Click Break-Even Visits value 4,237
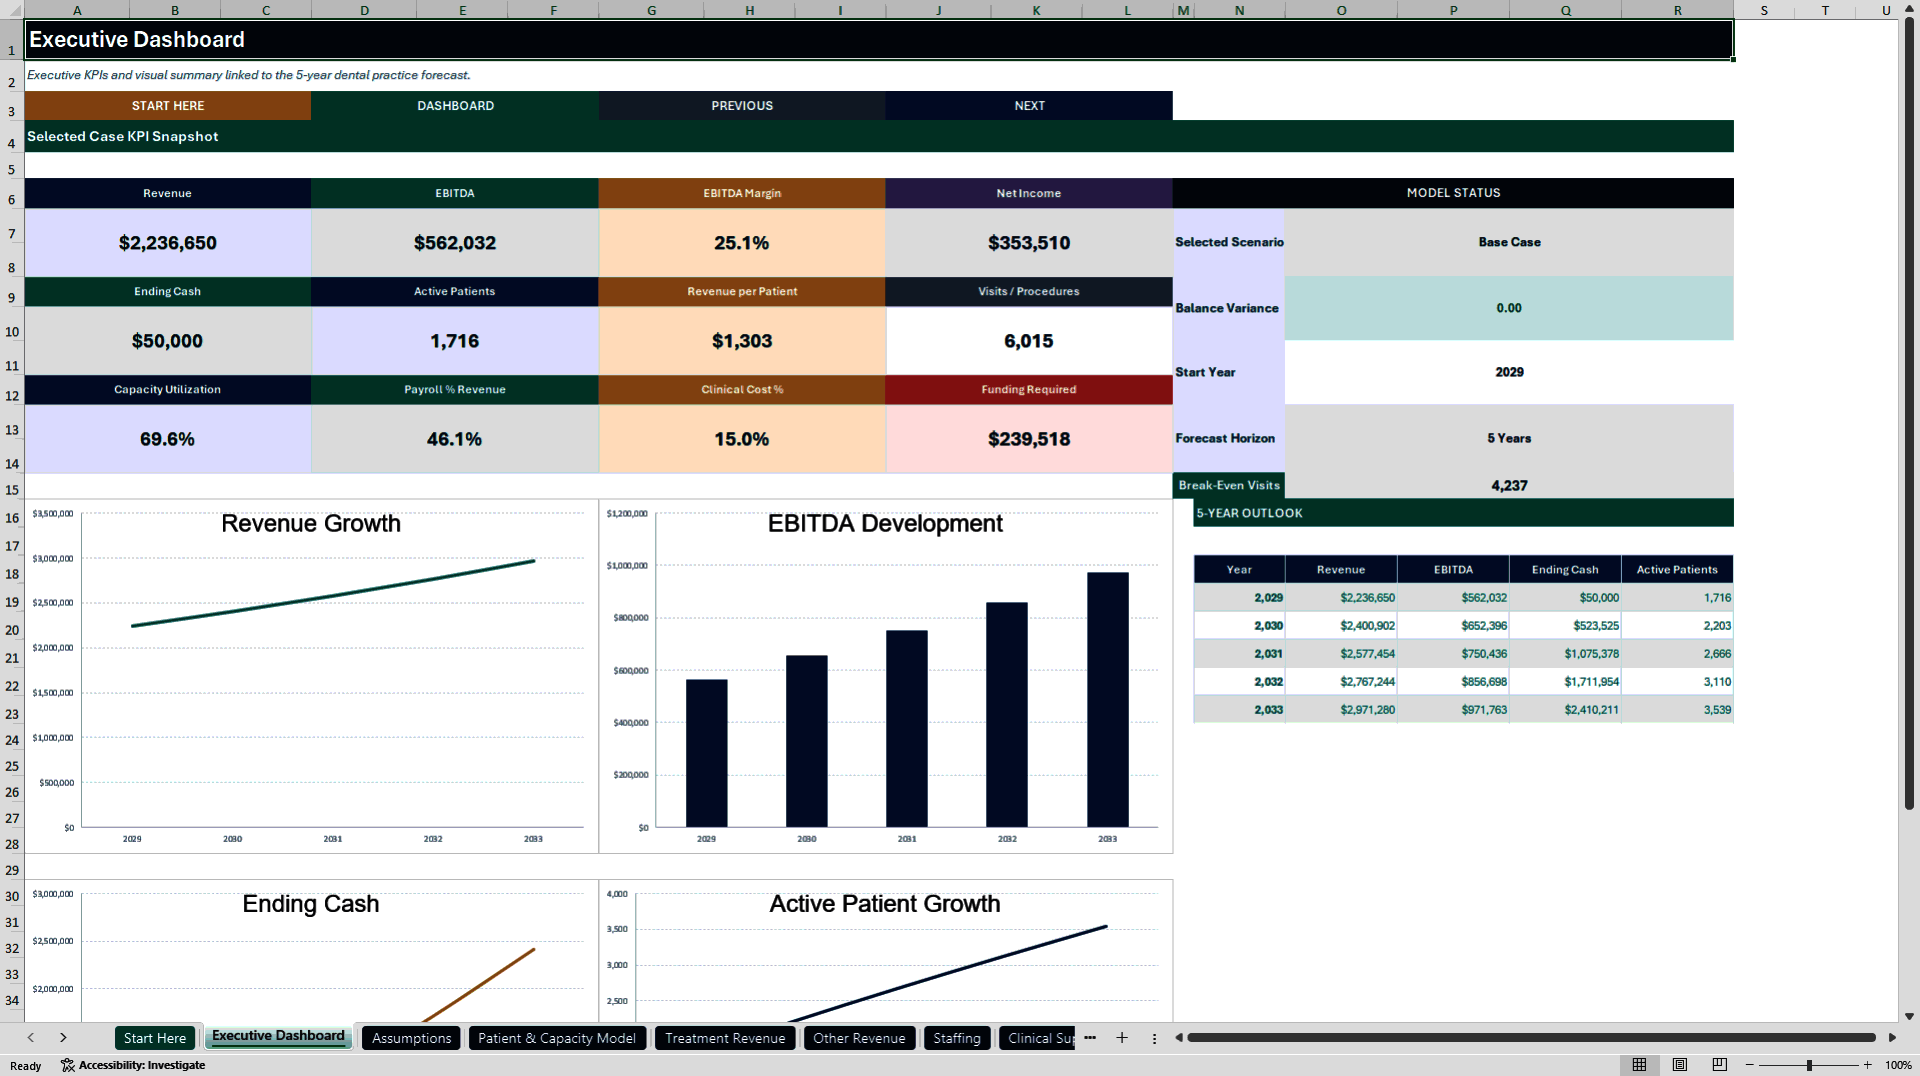Screen dimensions: 1920x1076 point(1509,486)
